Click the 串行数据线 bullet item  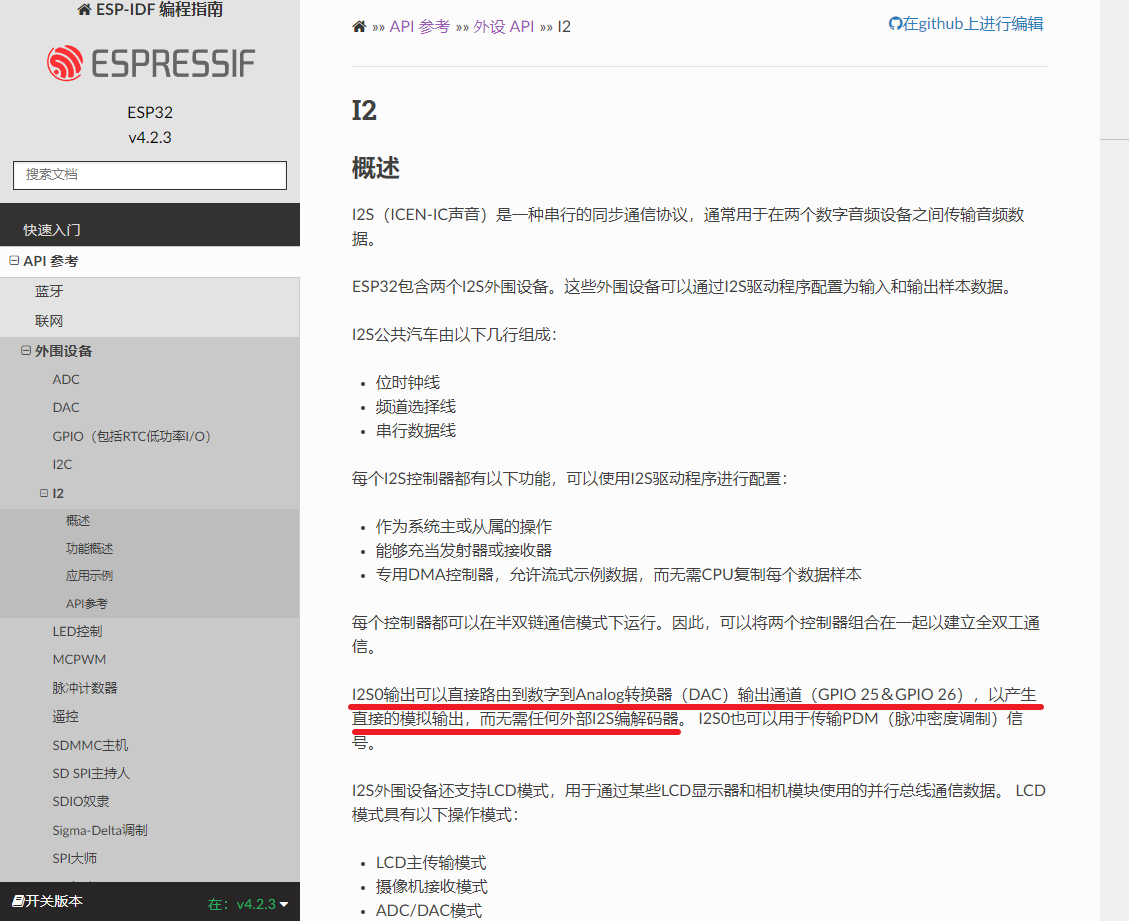coord(415,431)
